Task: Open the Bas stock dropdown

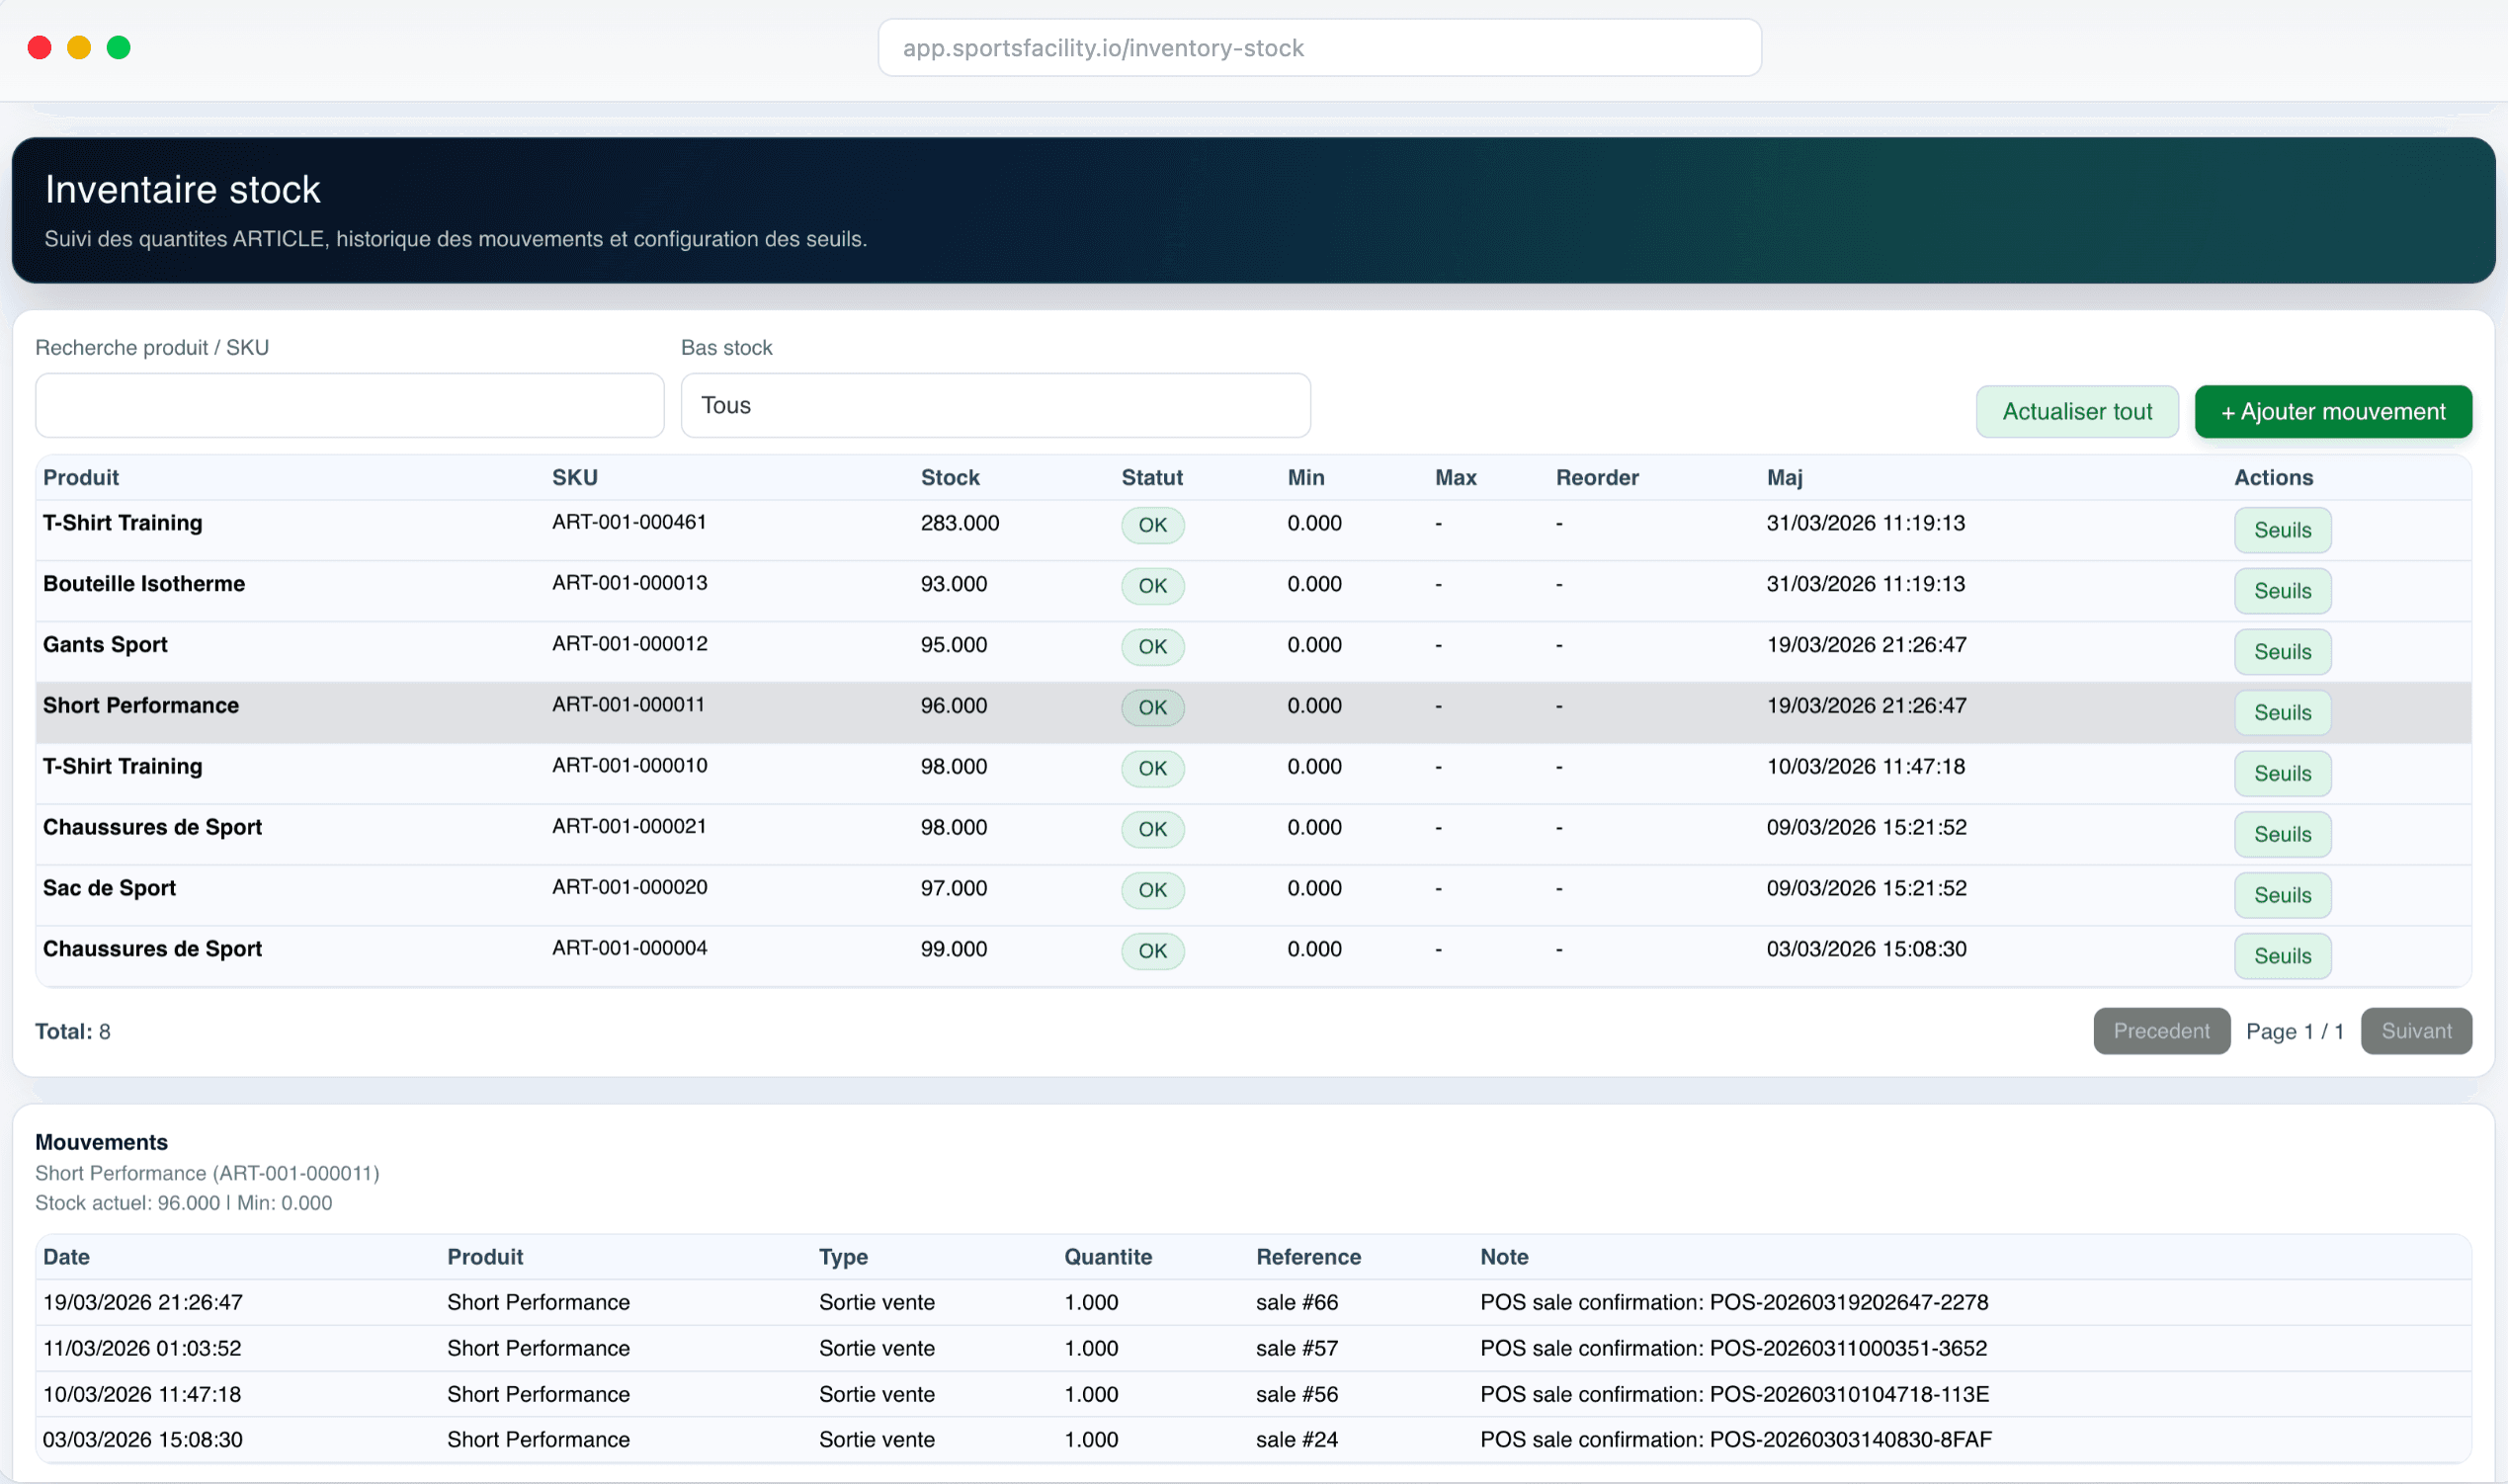Action: (994, 406)
